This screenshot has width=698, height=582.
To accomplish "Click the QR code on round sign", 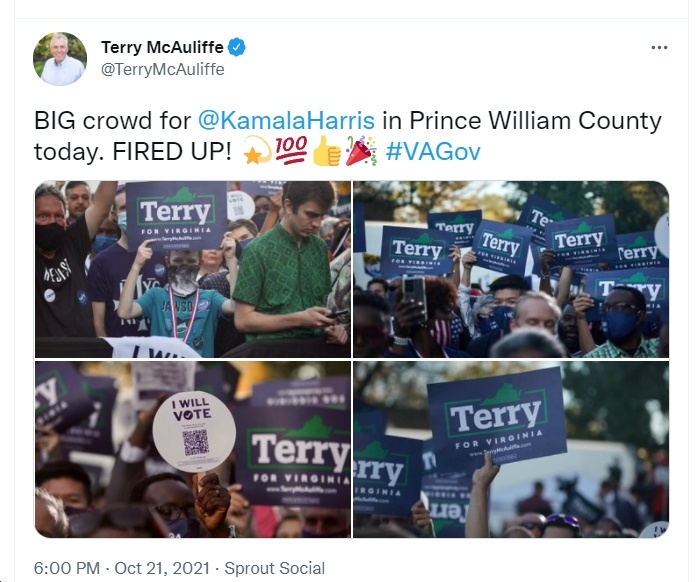I will [196, 442].
